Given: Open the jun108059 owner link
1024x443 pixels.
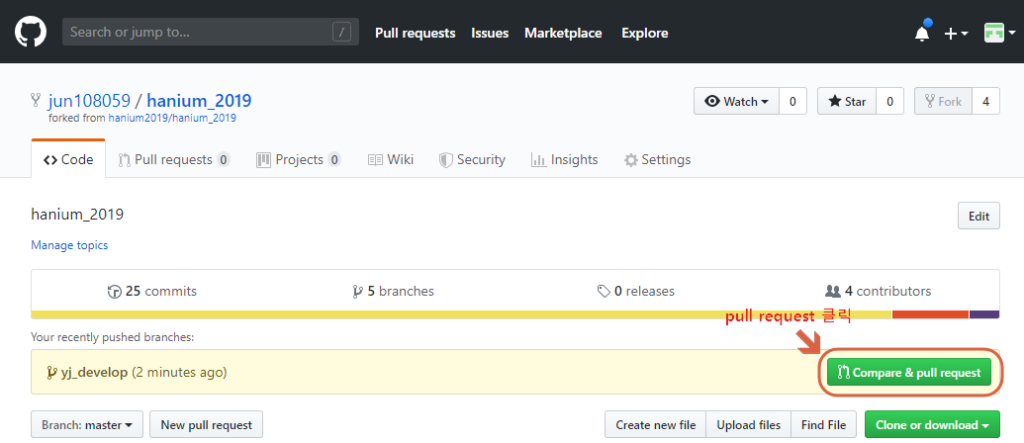Looking at the screenshot, I should pyautogui.click(x=89, y=101).
